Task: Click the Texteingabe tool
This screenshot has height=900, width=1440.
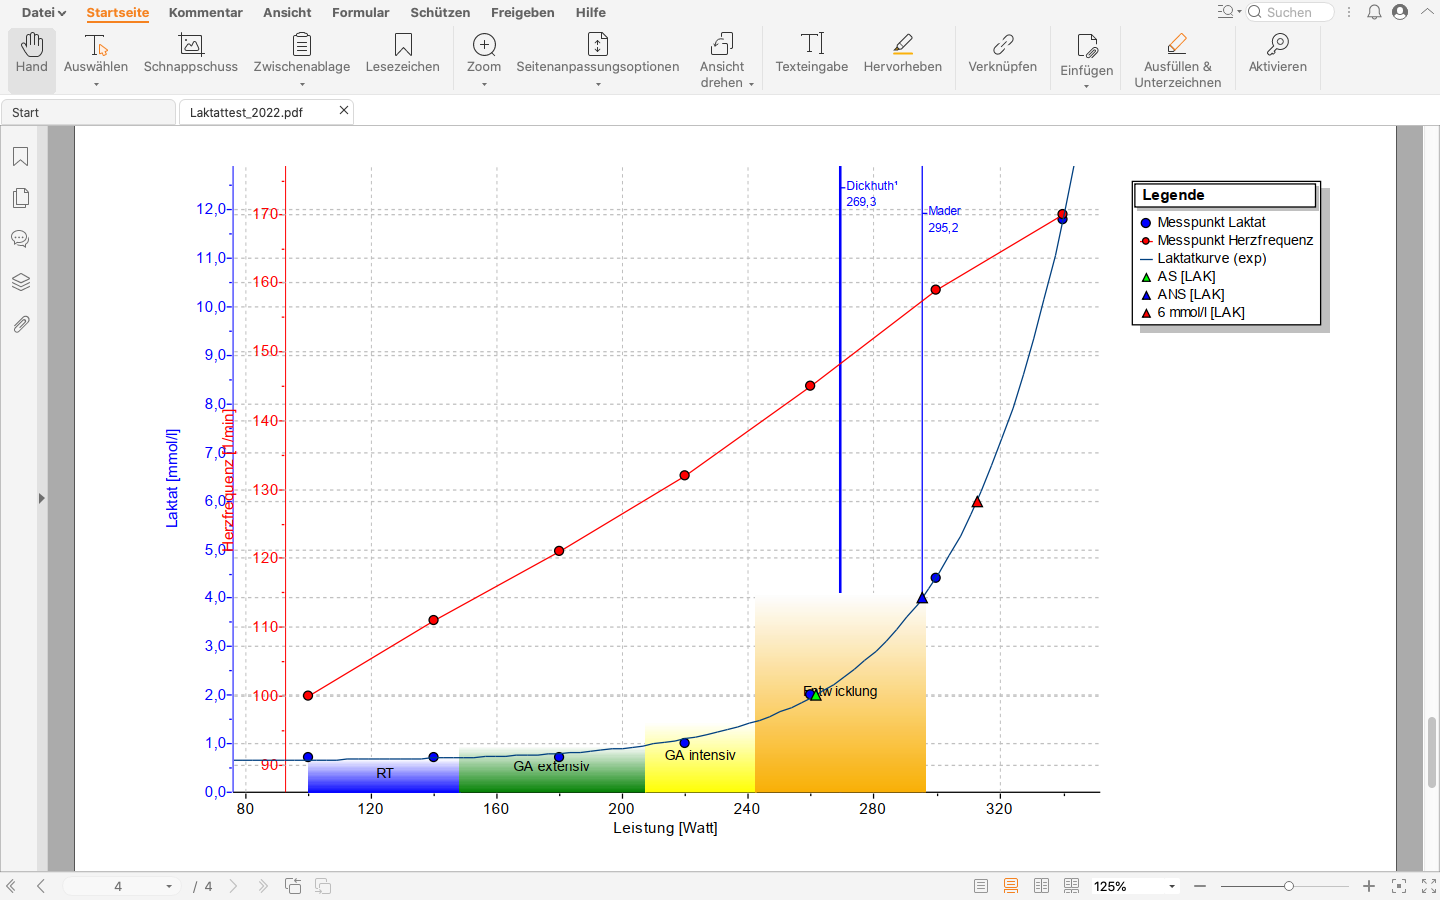Action: tap(811, 54)
